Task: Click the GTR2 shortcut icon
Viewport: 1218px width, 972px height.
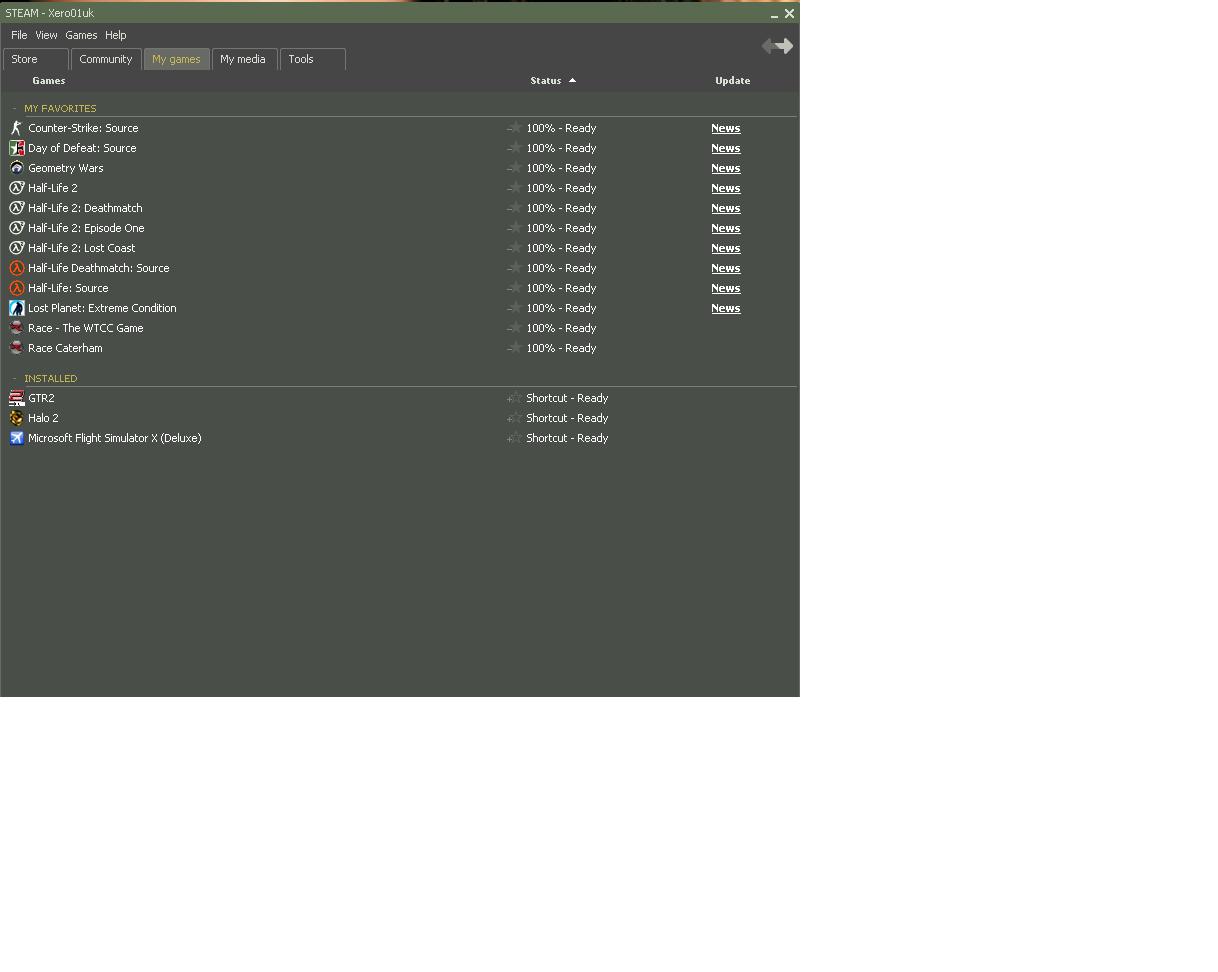Action: (16, 398)
